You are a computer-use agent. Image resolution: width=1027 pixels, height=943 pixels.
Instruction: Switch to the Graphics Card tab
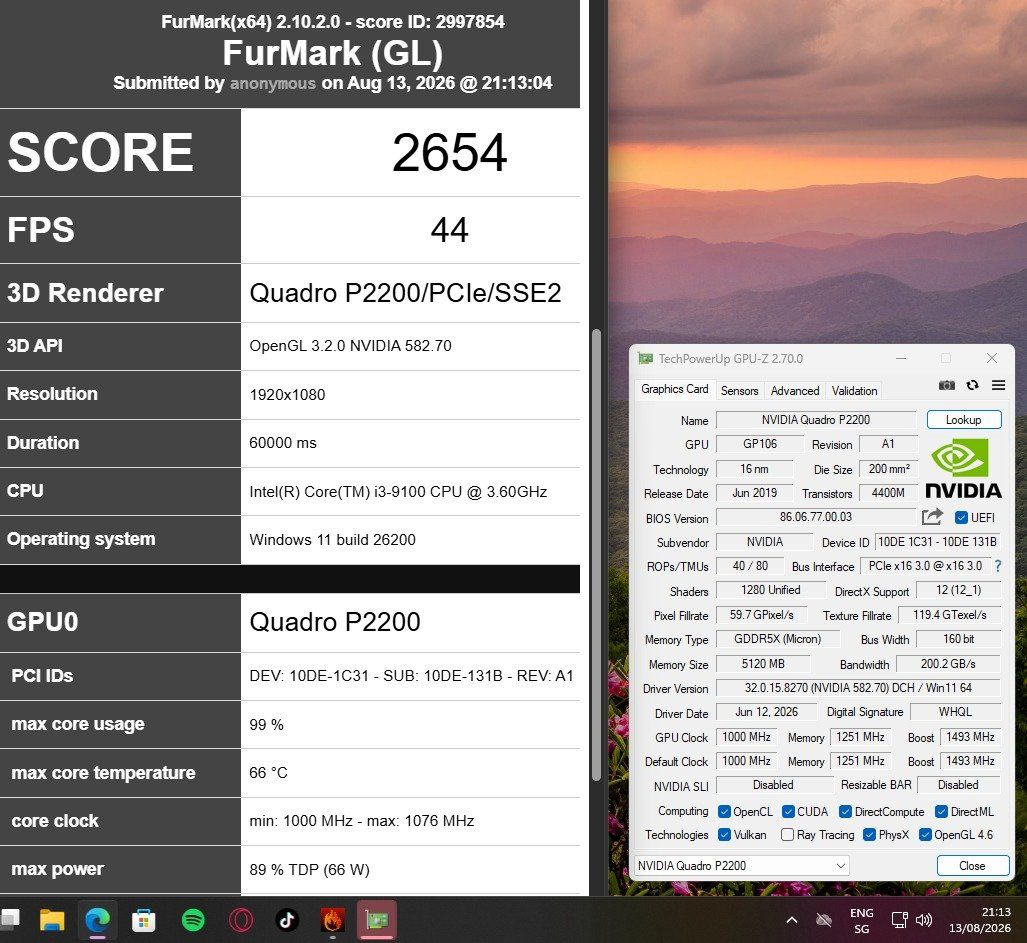(675, 389)
